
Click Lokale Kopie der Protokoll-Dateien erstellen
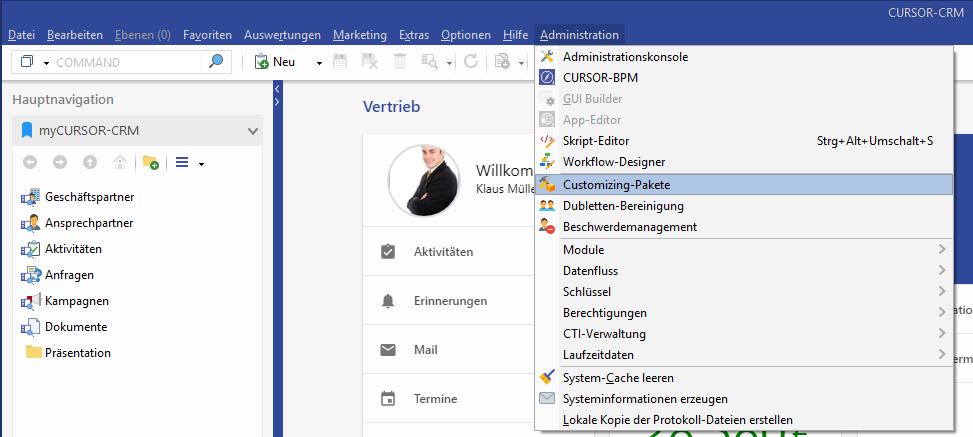[677, 420]
